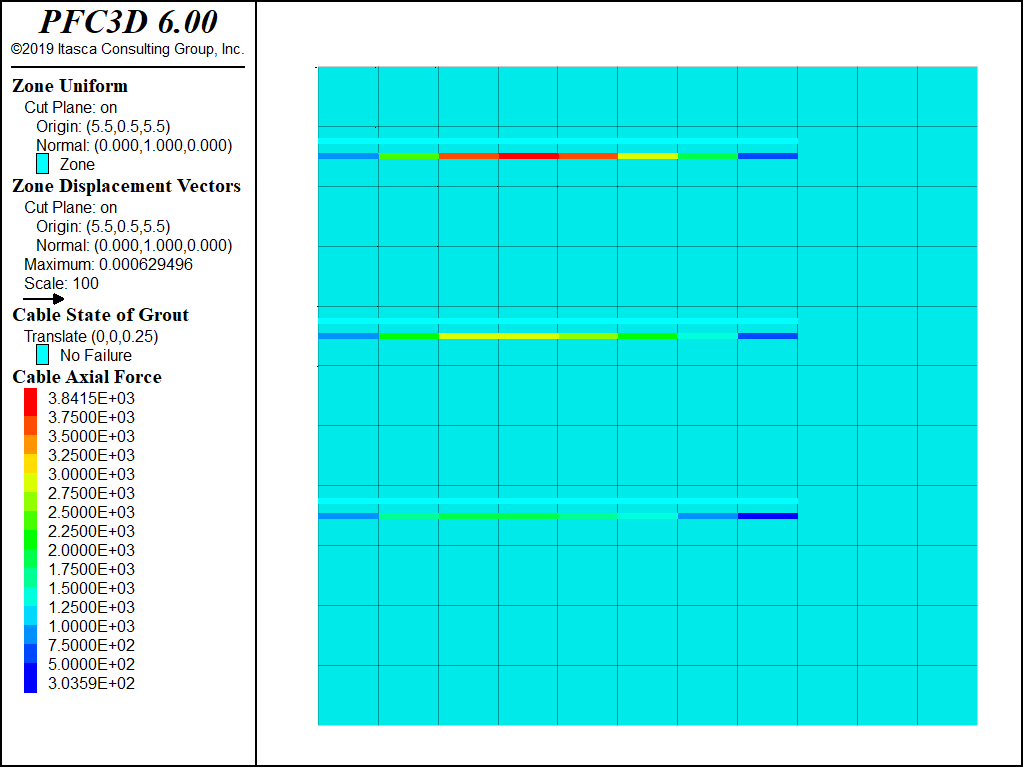The height and width of the screenshot is (768, 1024).
Task: Click the 1.0000E+03 legend value
Action: coord(91,626)
